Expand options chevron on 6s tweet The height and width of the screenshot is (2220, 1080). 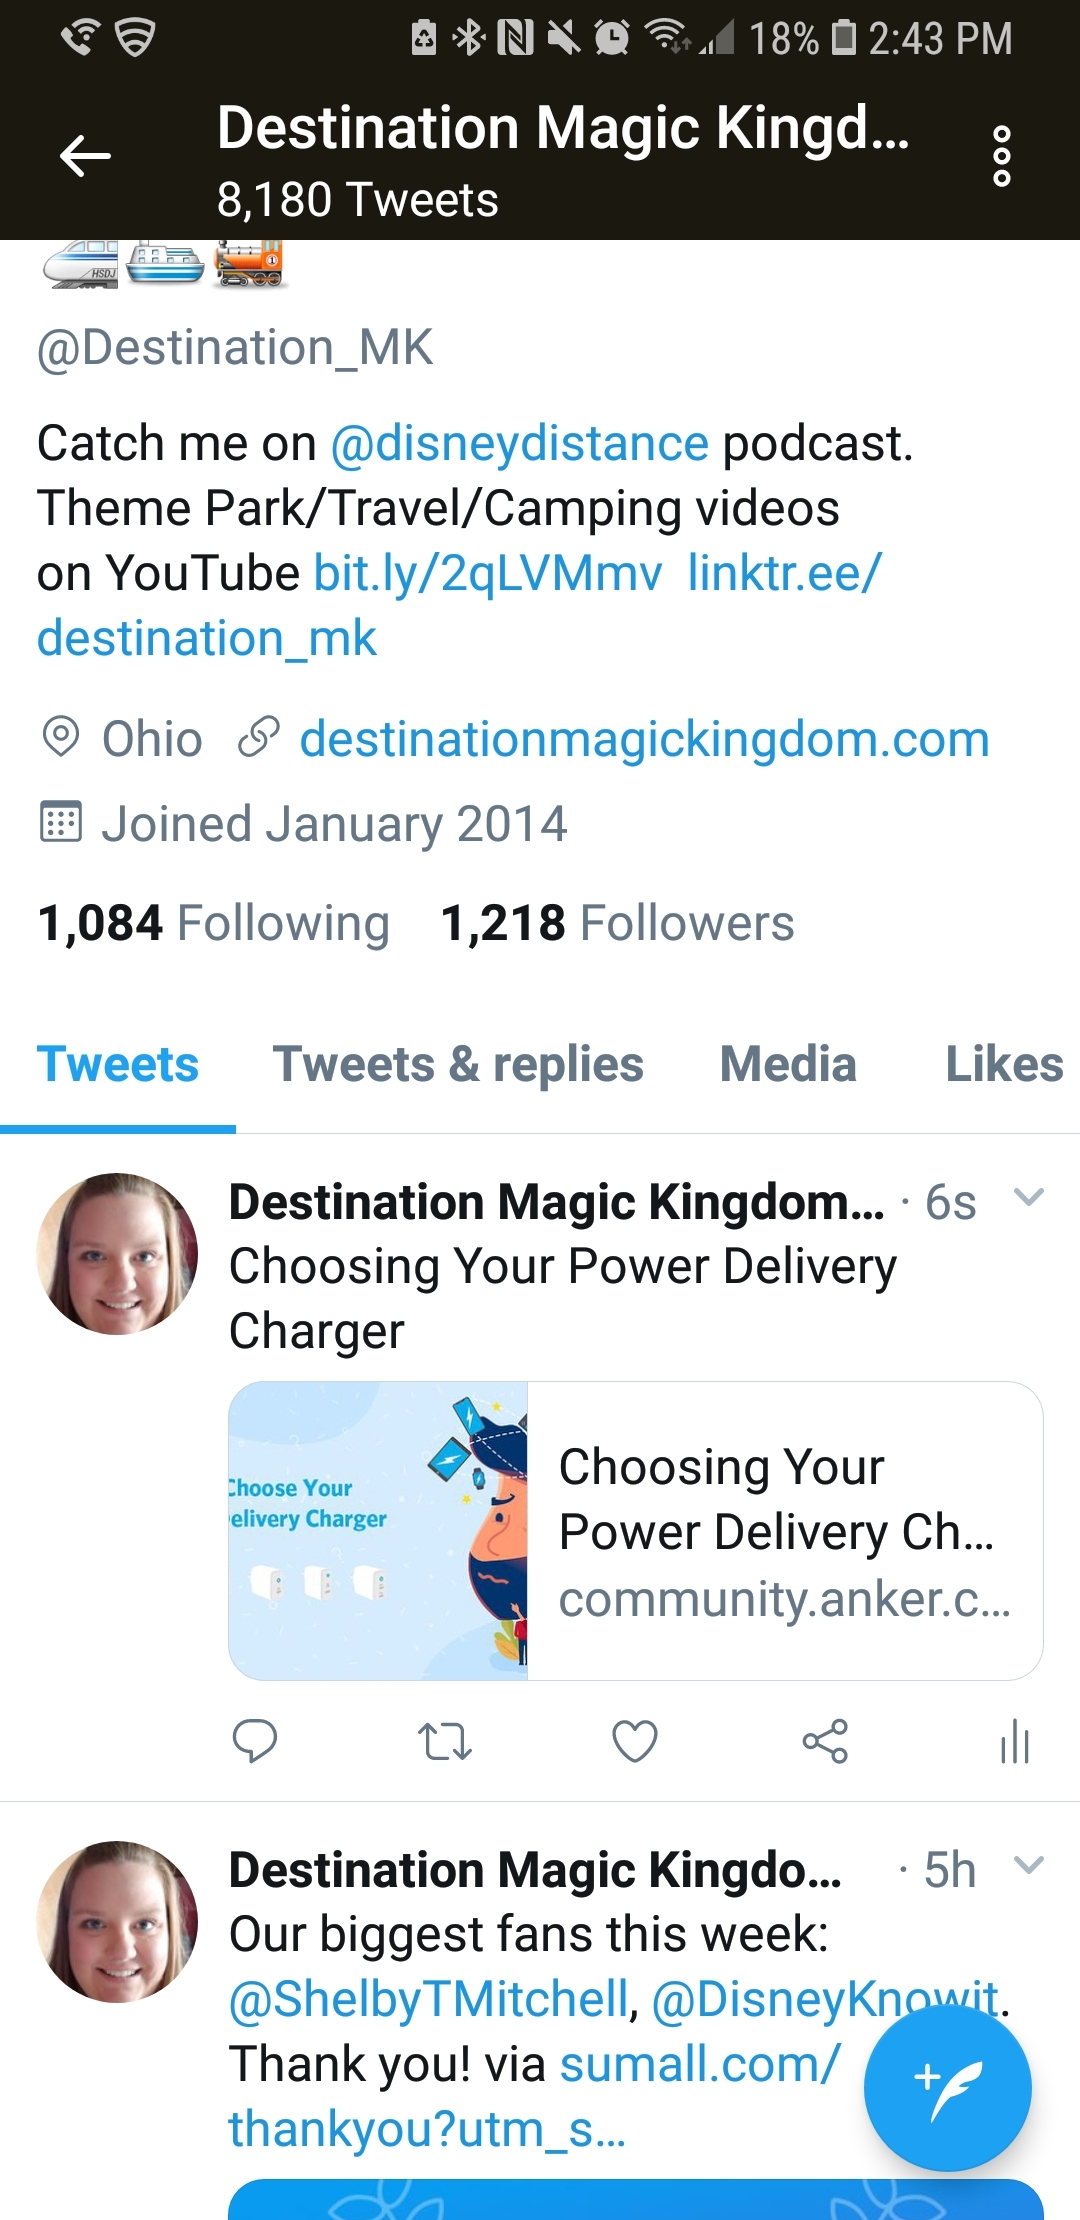(x=1028, y=1197)
